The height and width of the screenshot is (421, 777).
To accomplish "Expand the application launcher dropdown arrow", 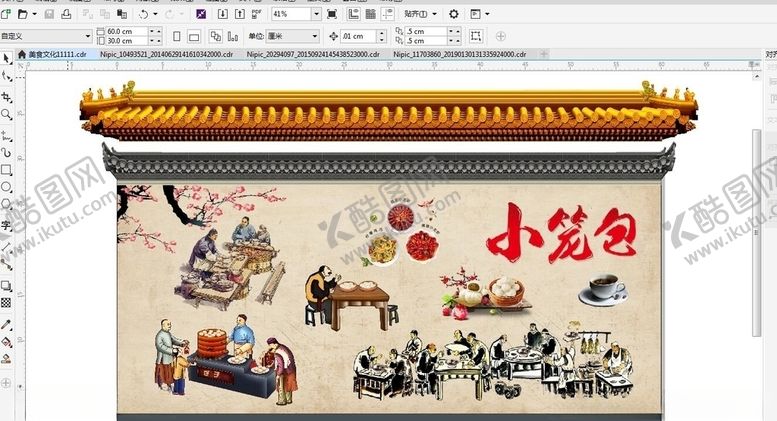I will coord(487,14).
